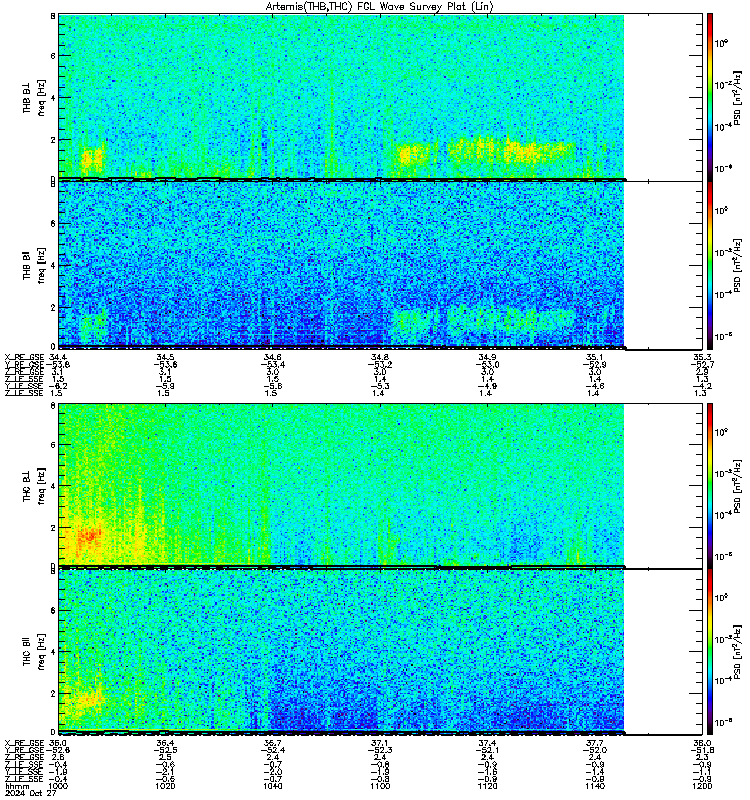Viewport: 750px width, 800px height.
Task: Click the PSD color bar beside the THB B⊥ panel
Action: pos(710,97)
